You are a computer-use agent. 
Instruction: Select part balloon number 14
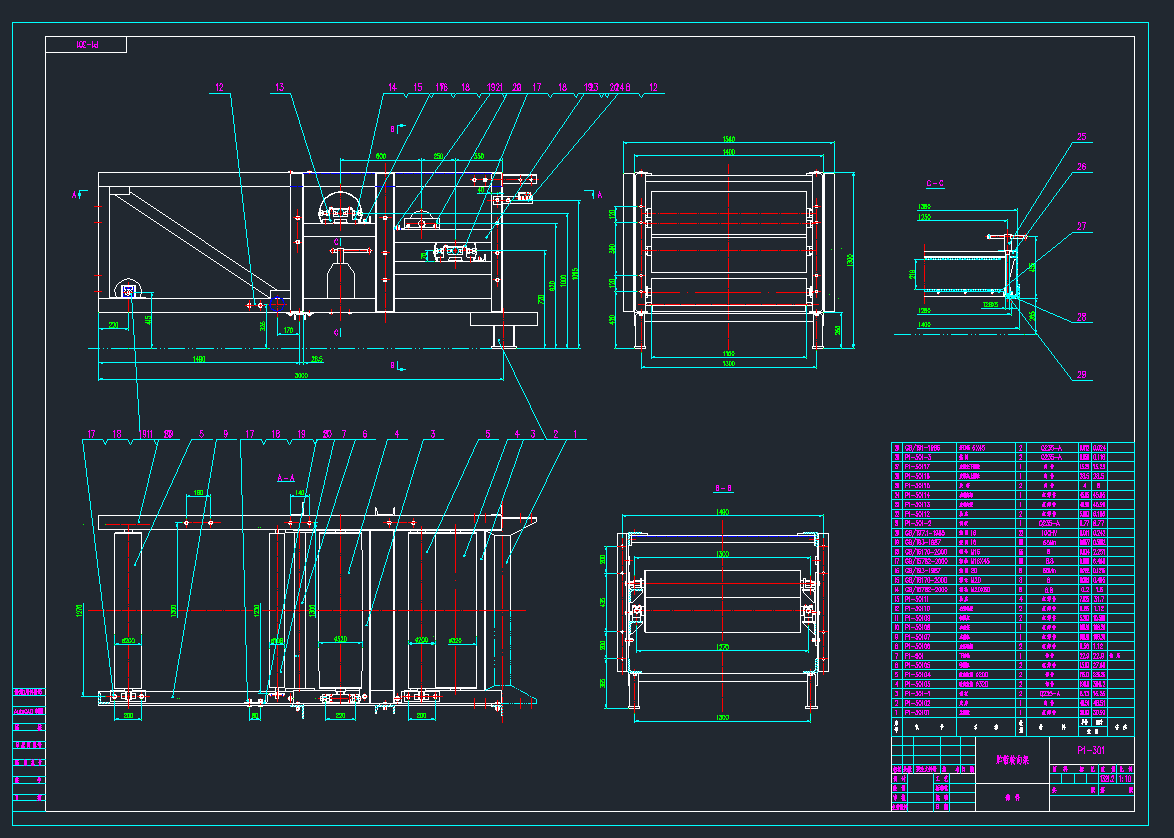[392, 88]
